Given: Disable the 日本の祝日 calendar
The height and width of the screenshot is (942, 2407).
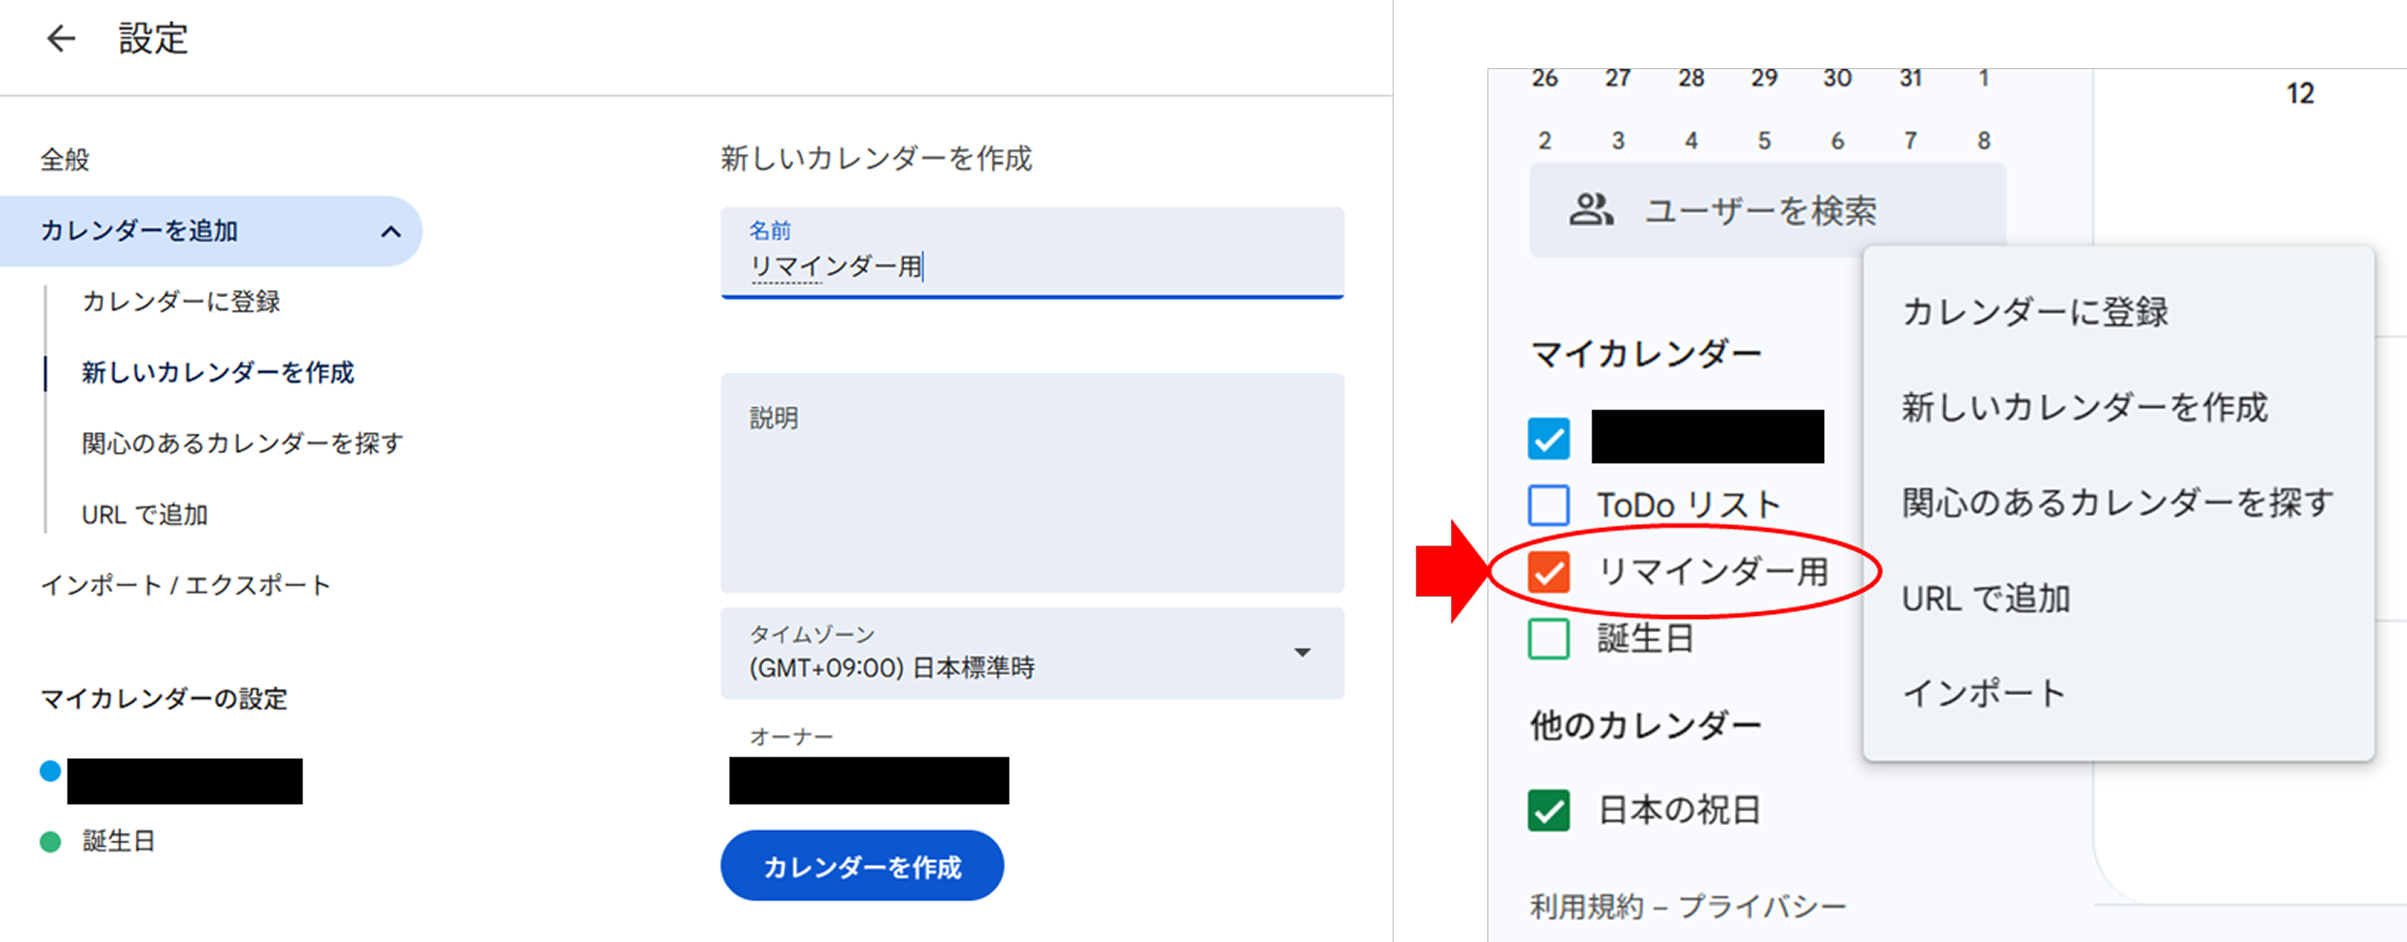Looking at the screenshot, I should tap(1548, 810).
